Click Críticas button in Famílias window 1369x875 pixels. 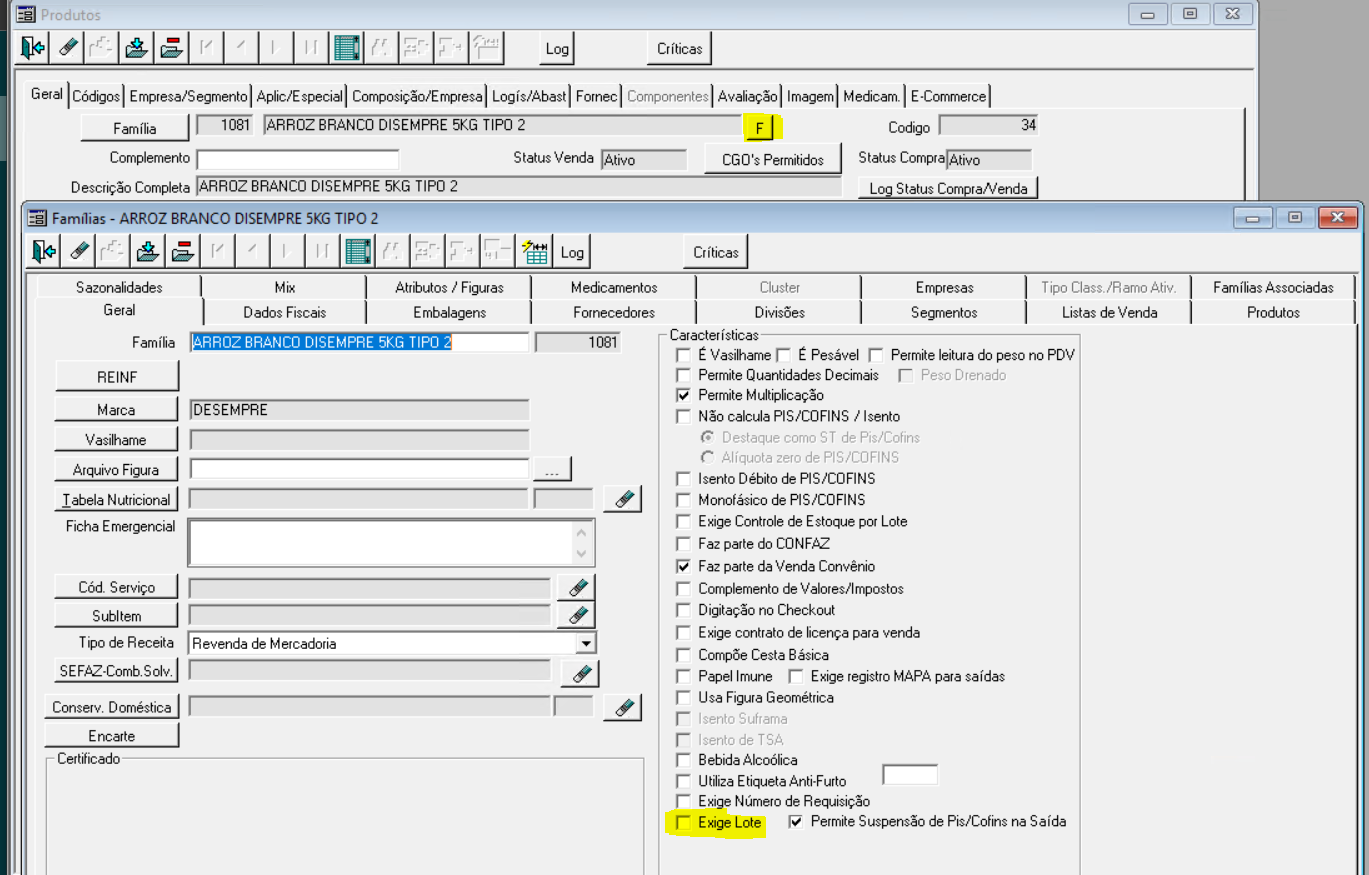pyautogui.click(x=716, y=252)
